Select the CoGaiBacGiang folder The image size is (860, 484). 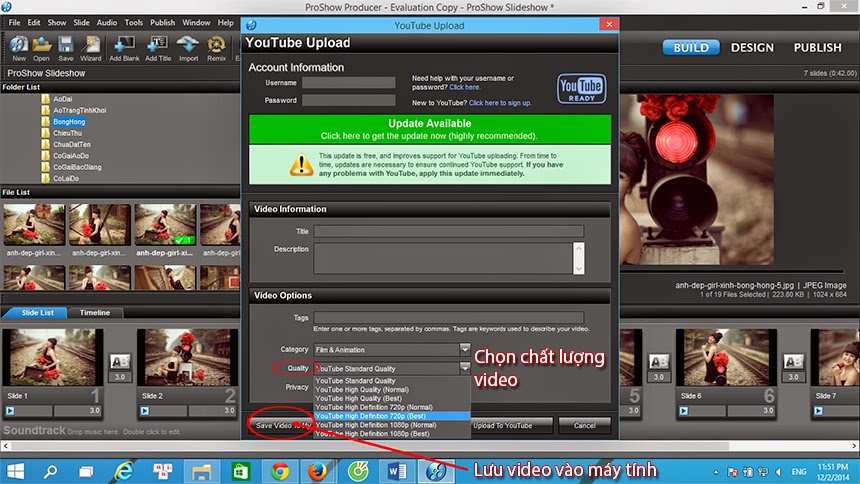[77, 167]
